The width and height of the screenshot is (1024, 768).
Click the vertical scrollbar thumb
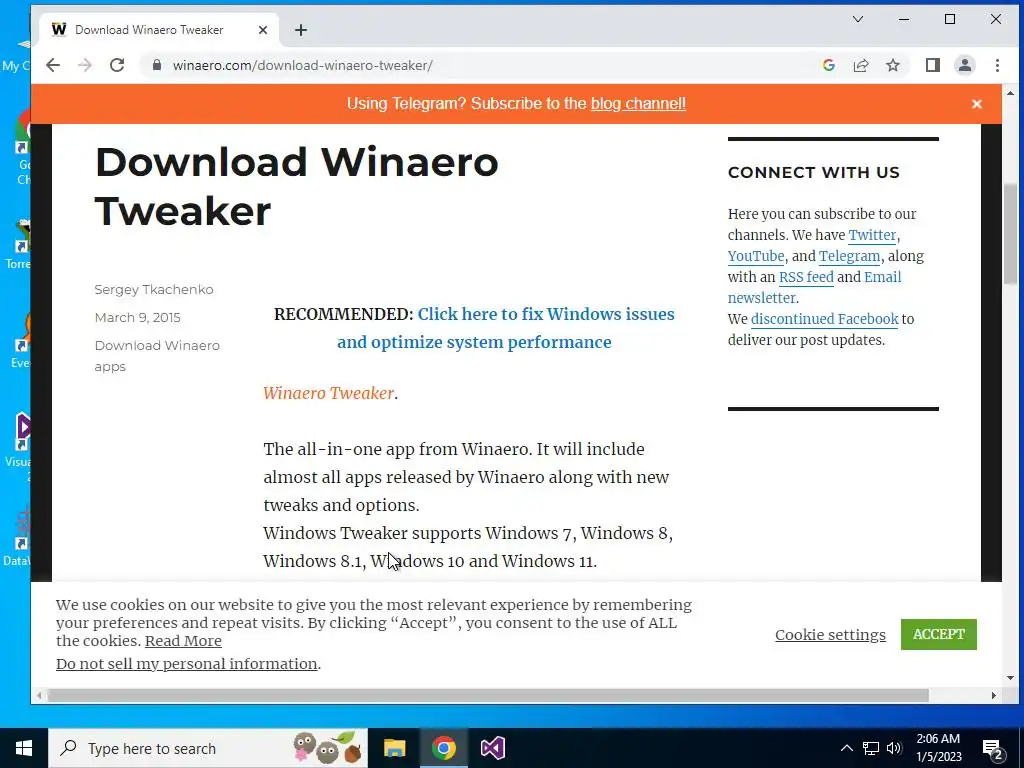coord(1010,234)
